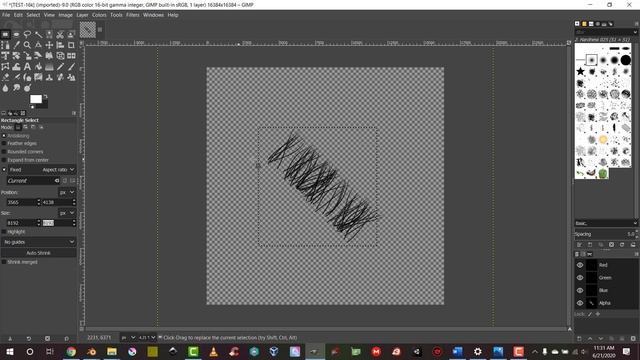
Task: Click the Auto Shrink button
Action: coord(38,253)
